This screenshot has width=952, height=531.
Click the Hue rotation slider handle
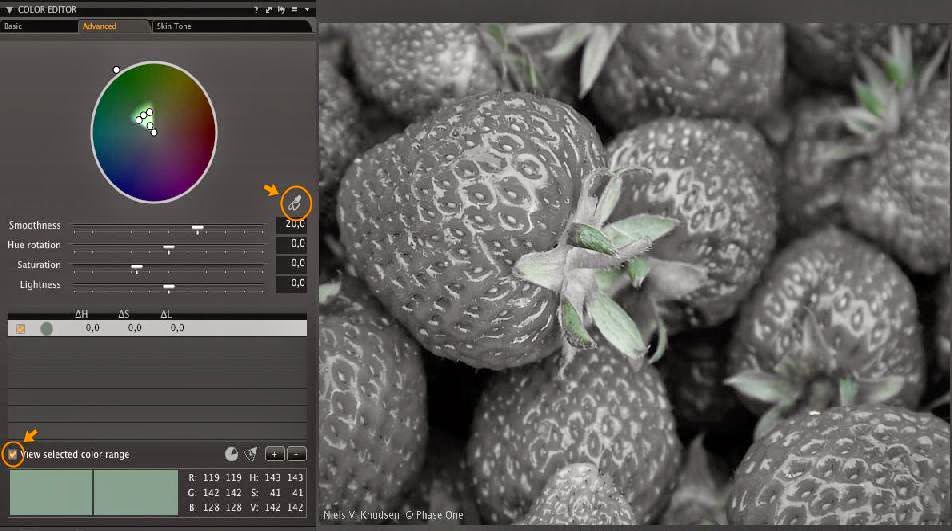tap(169, 249)
